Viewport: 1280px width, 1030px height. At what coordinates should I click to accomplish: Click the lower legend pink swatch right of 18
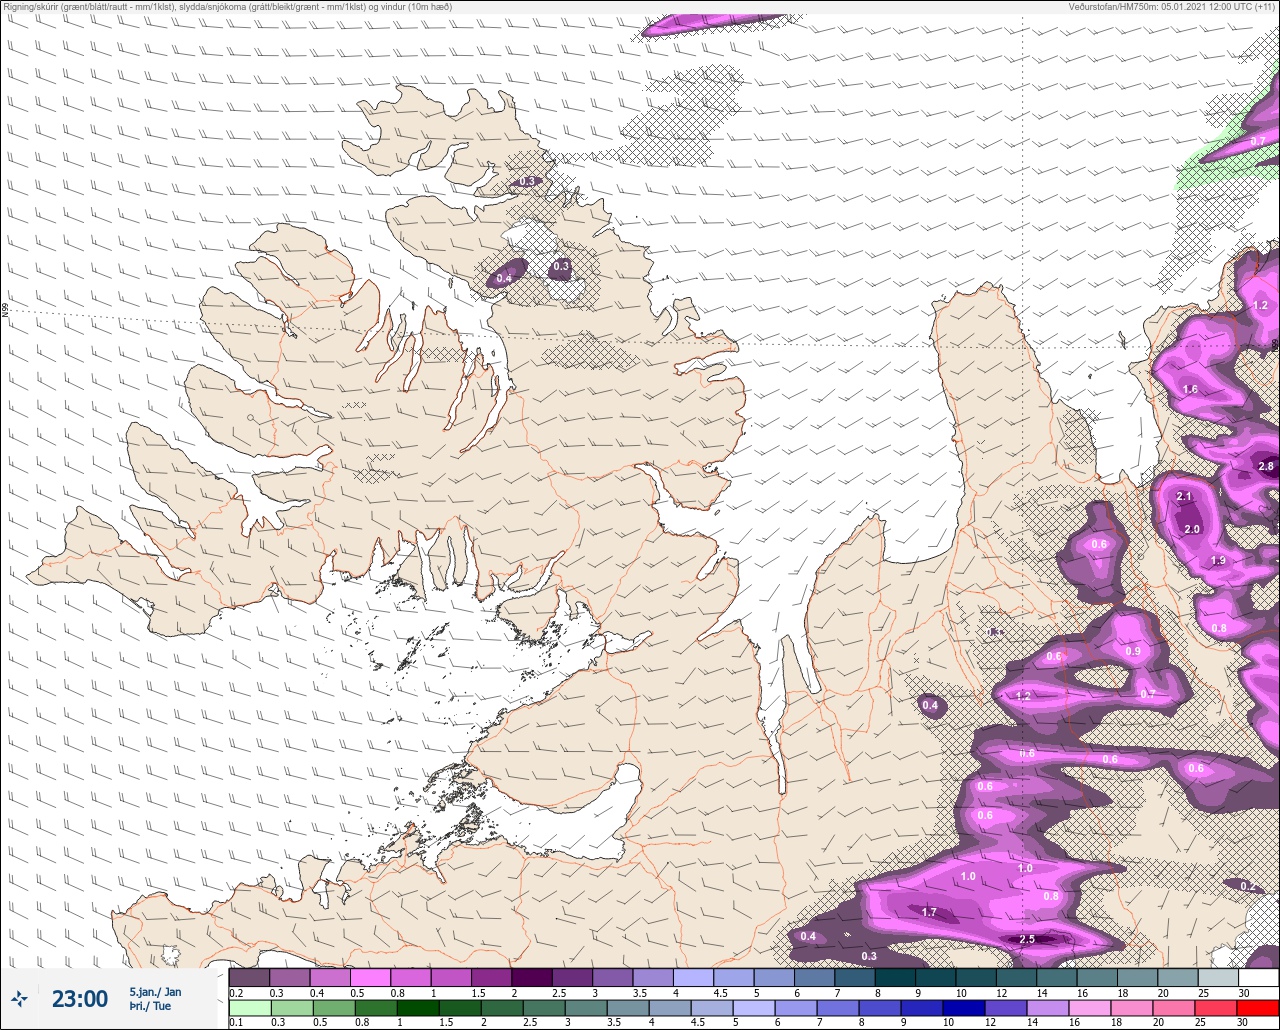[1133, 1008]
